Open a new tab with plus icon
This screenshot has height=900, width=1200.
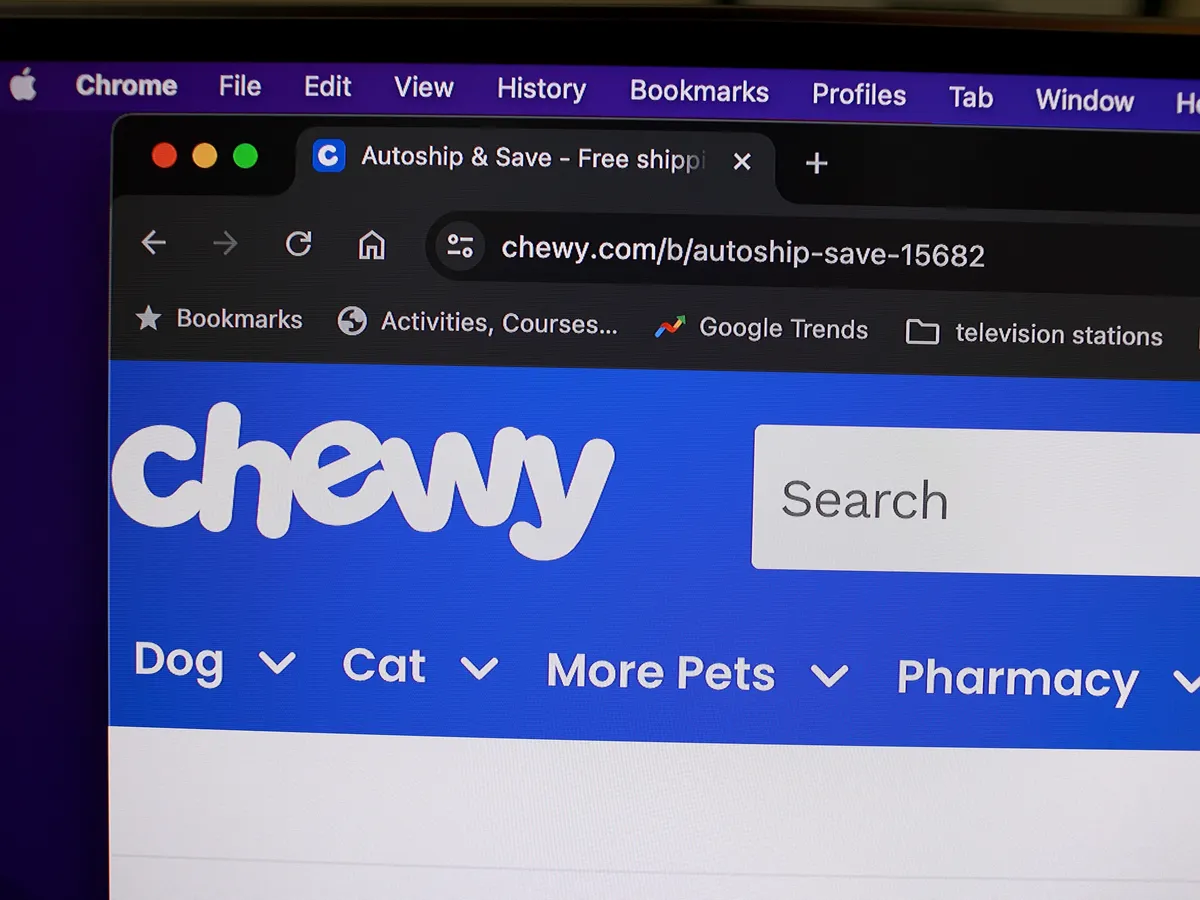click(817, 163)
